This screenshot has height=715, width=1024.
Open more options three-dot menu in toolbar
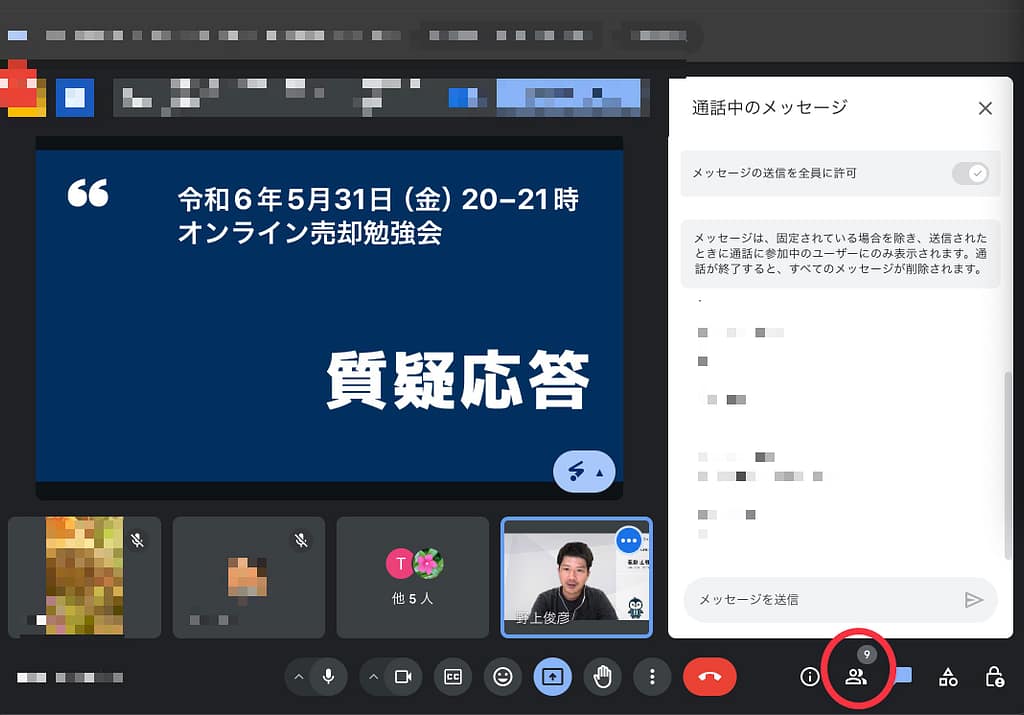click(652, 677)
